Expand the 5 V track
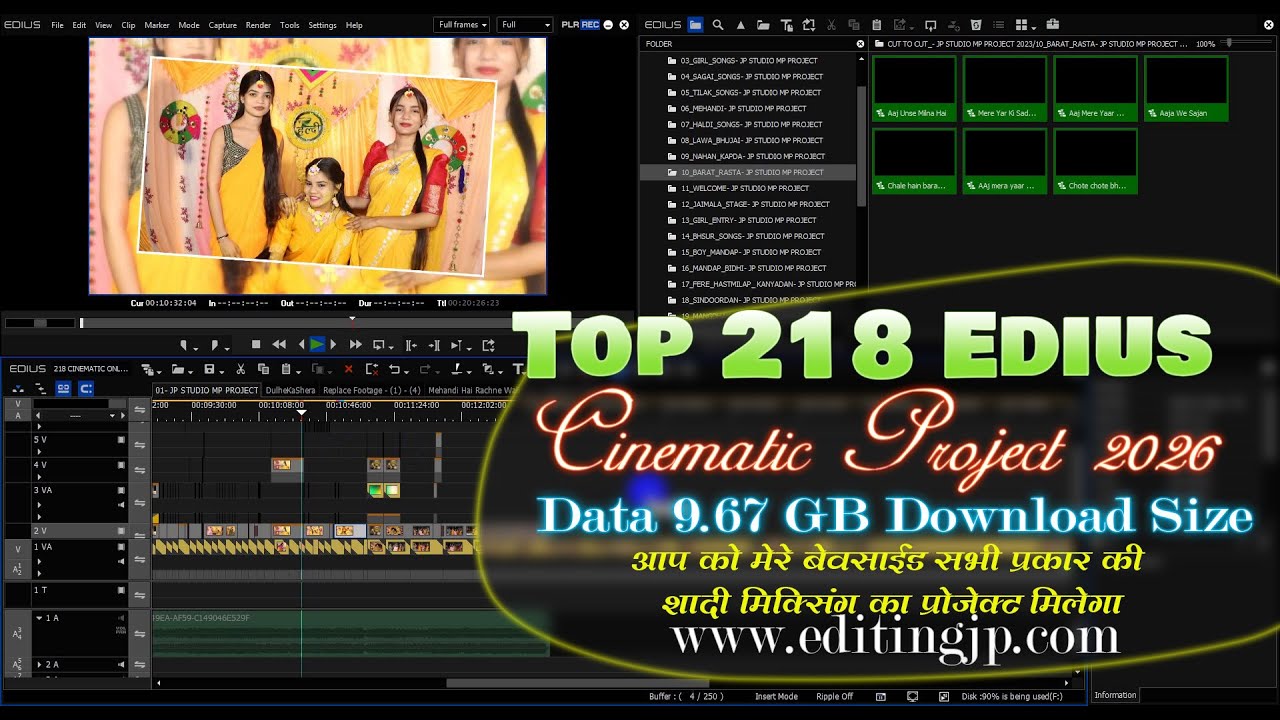Image resolution: width=1280 pixels, height=720 pixels. click(x=39, y=451)
